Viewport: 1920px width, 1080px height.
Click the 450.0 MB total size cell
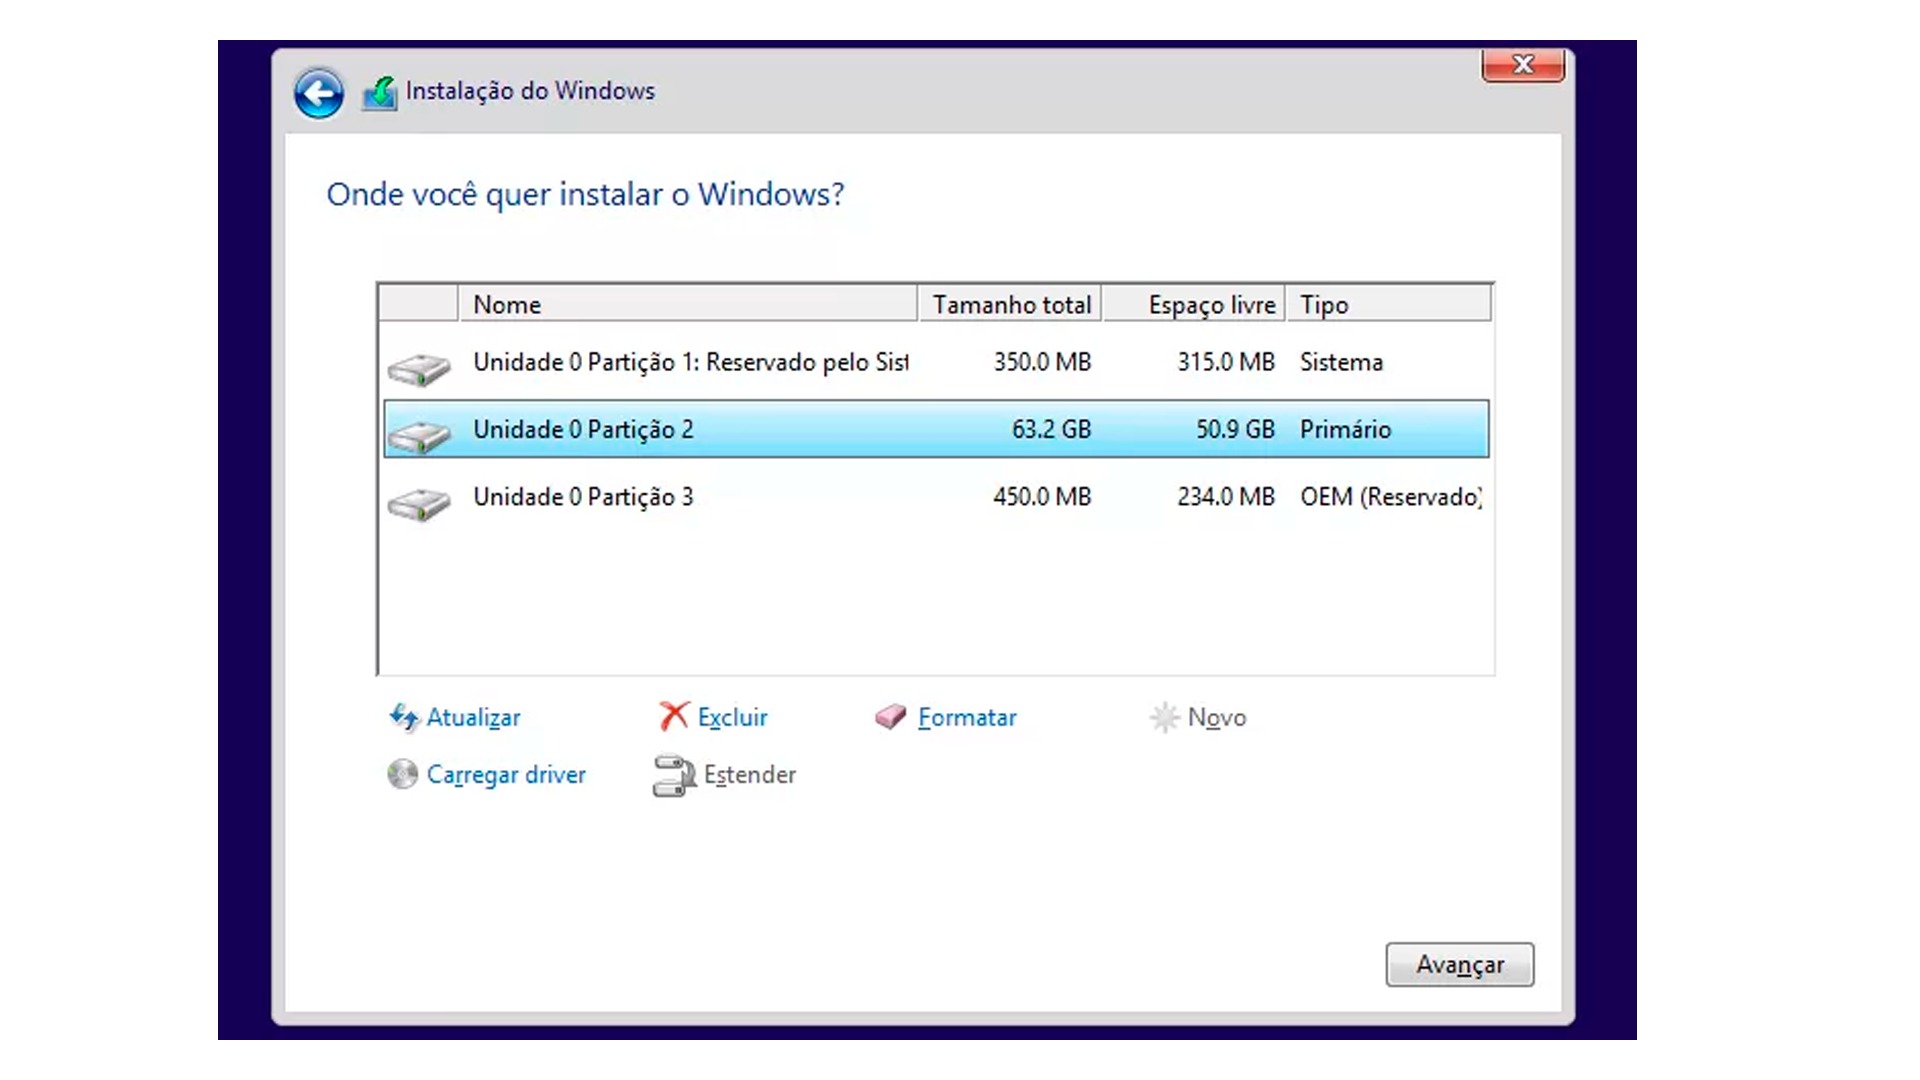1042,497
